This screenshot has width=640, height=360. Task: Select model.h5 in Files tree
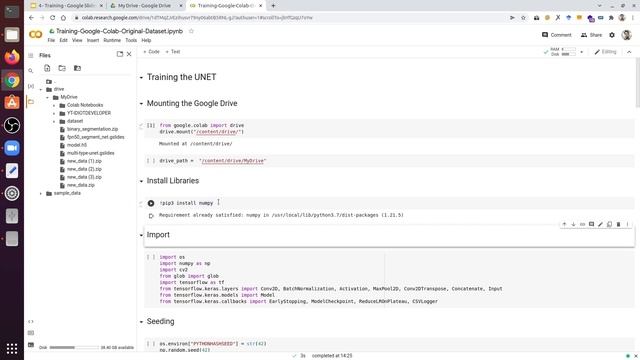pos(77,145)
